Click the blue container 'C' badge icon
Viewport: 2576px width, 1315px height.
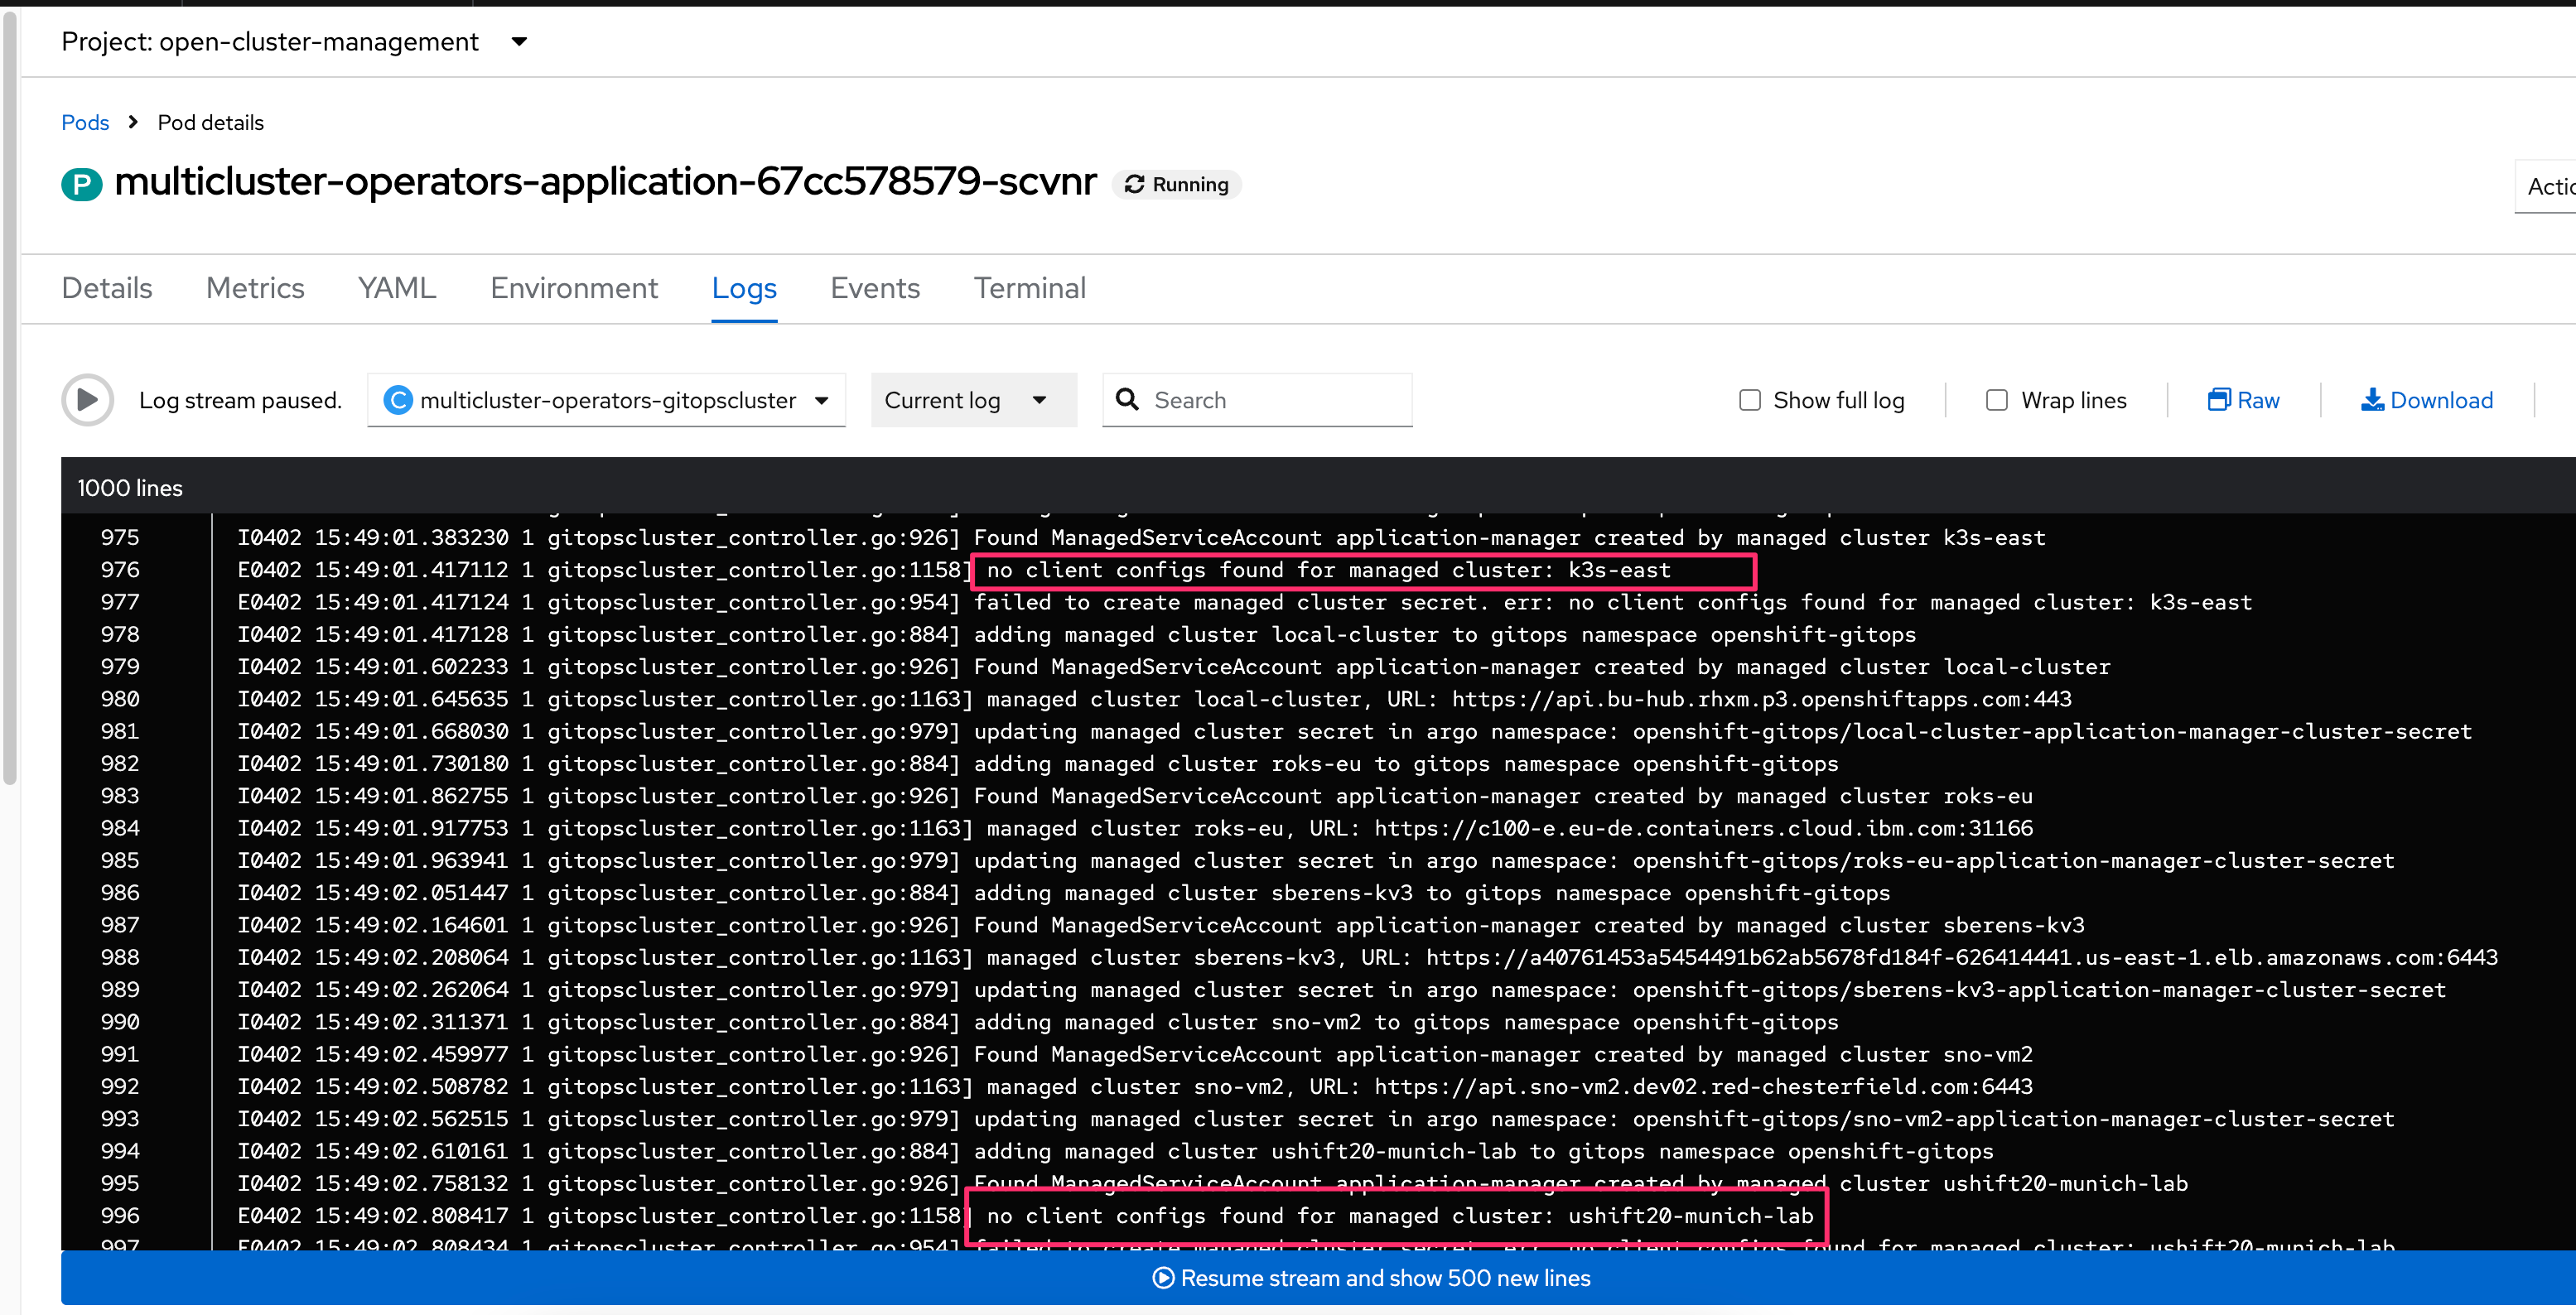398,400
